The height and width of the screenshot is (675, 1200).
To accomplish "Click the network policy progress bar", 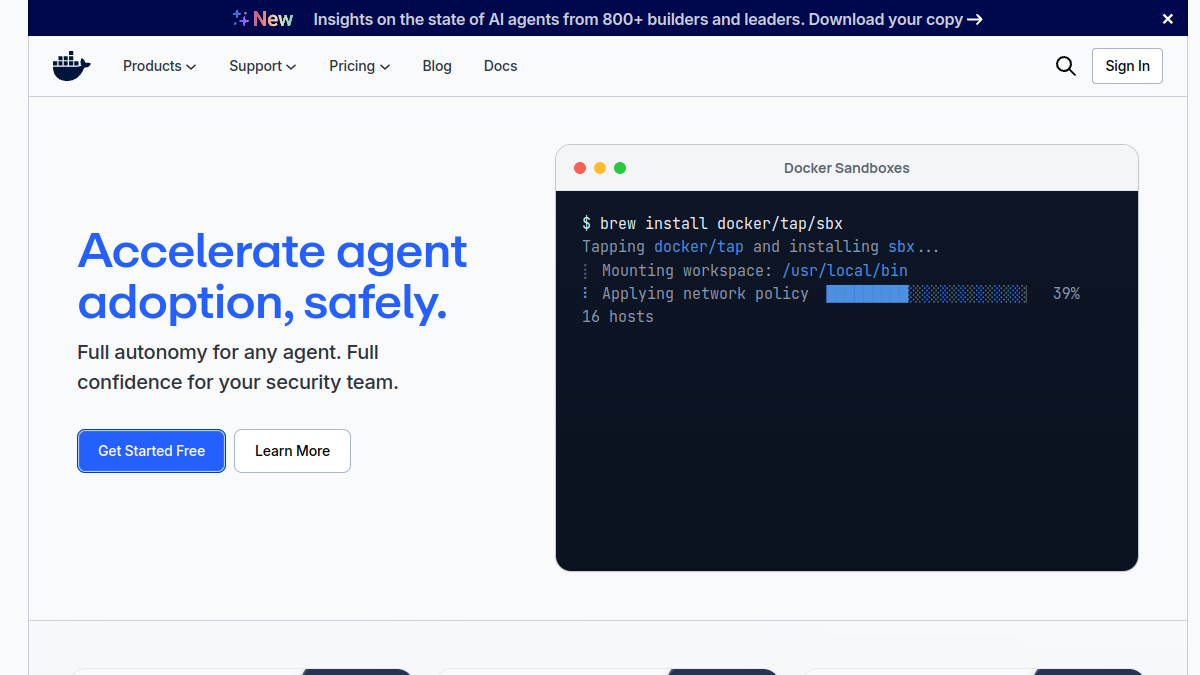I will (x=926, y=294).
